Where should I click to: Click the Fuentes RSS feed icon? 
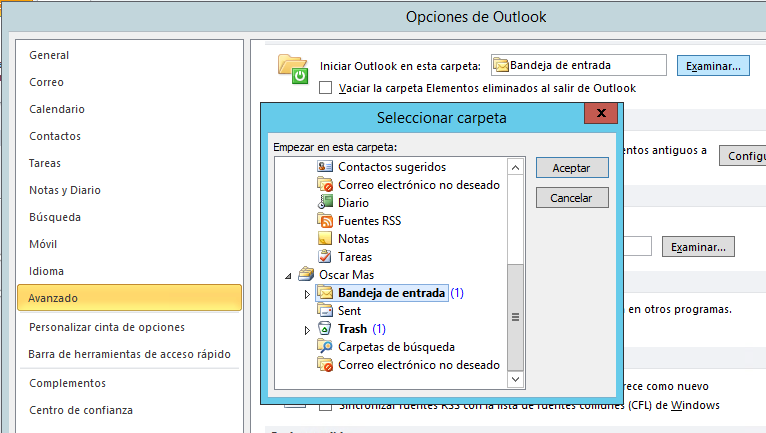[x=325, y=220]
